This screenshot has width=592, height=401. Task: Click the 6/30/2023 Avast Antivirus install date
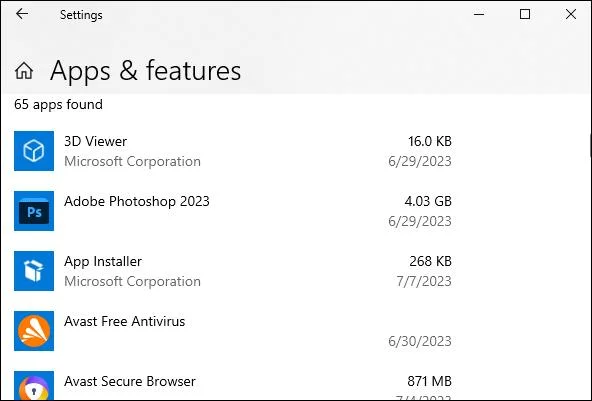tap(420, 341)
